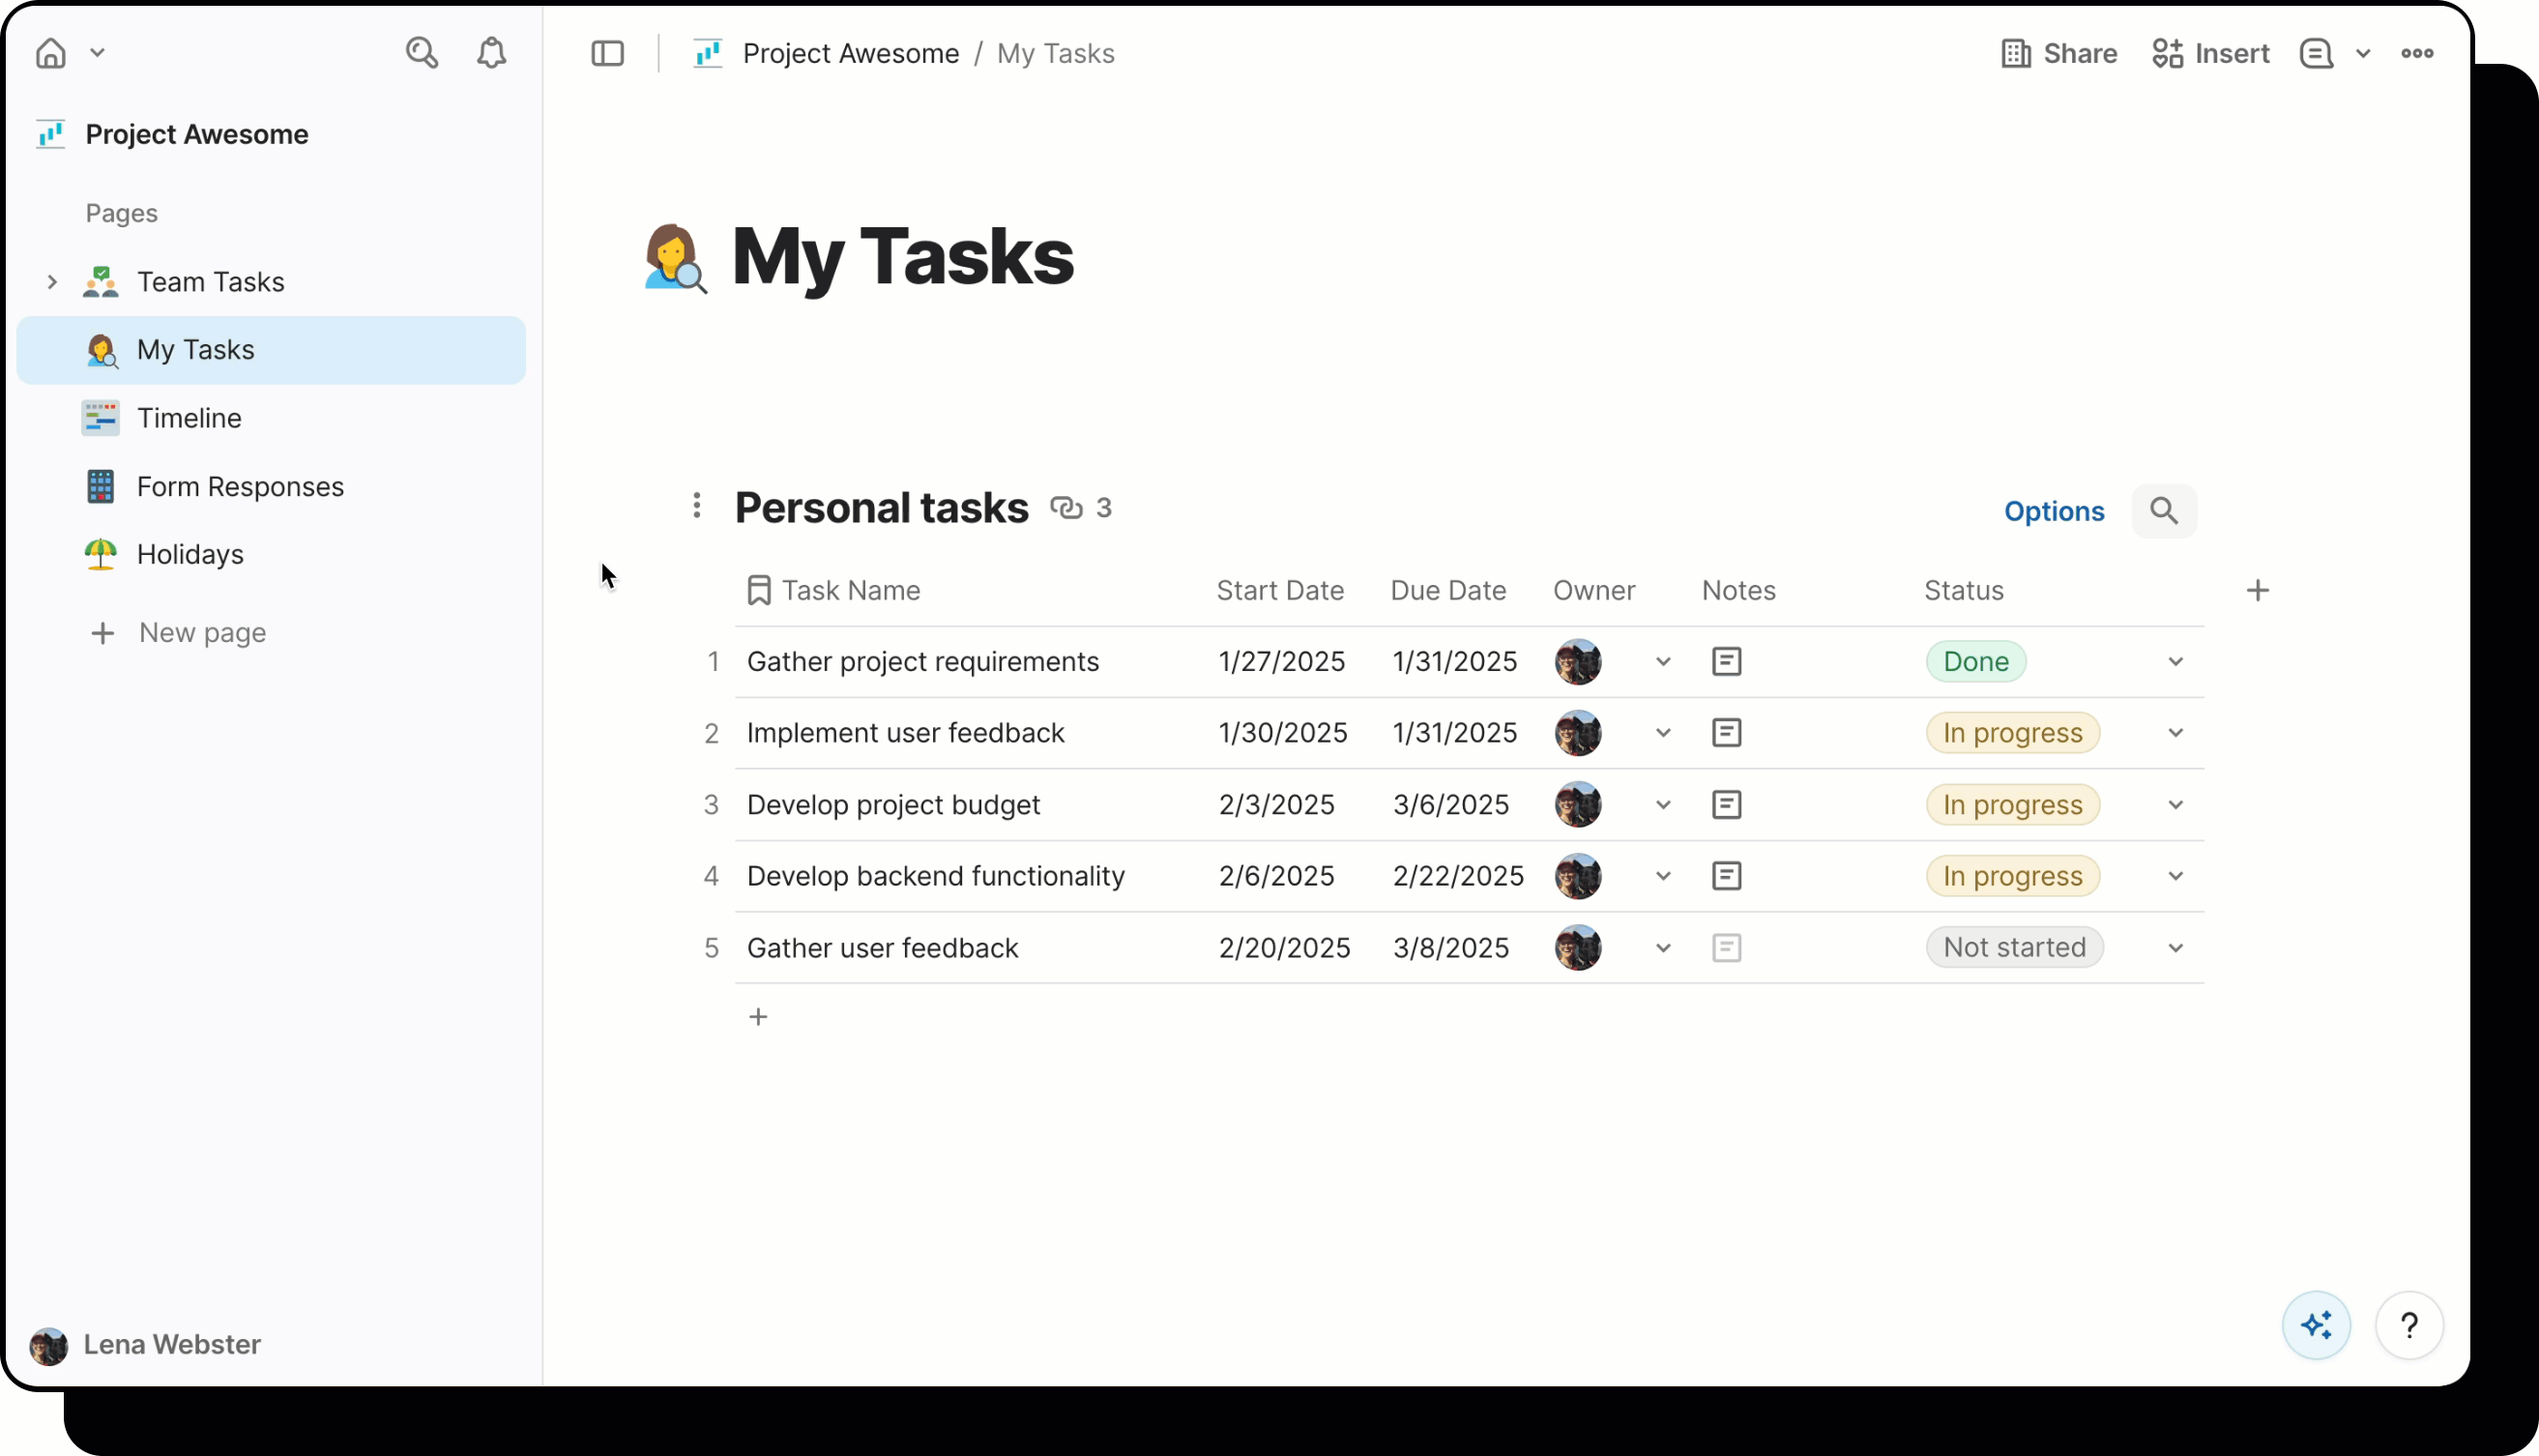Screen dimensions: 2539x1456
Task: Open Owner dropdown for Implement user feedback
Action: pos(1662,733)
